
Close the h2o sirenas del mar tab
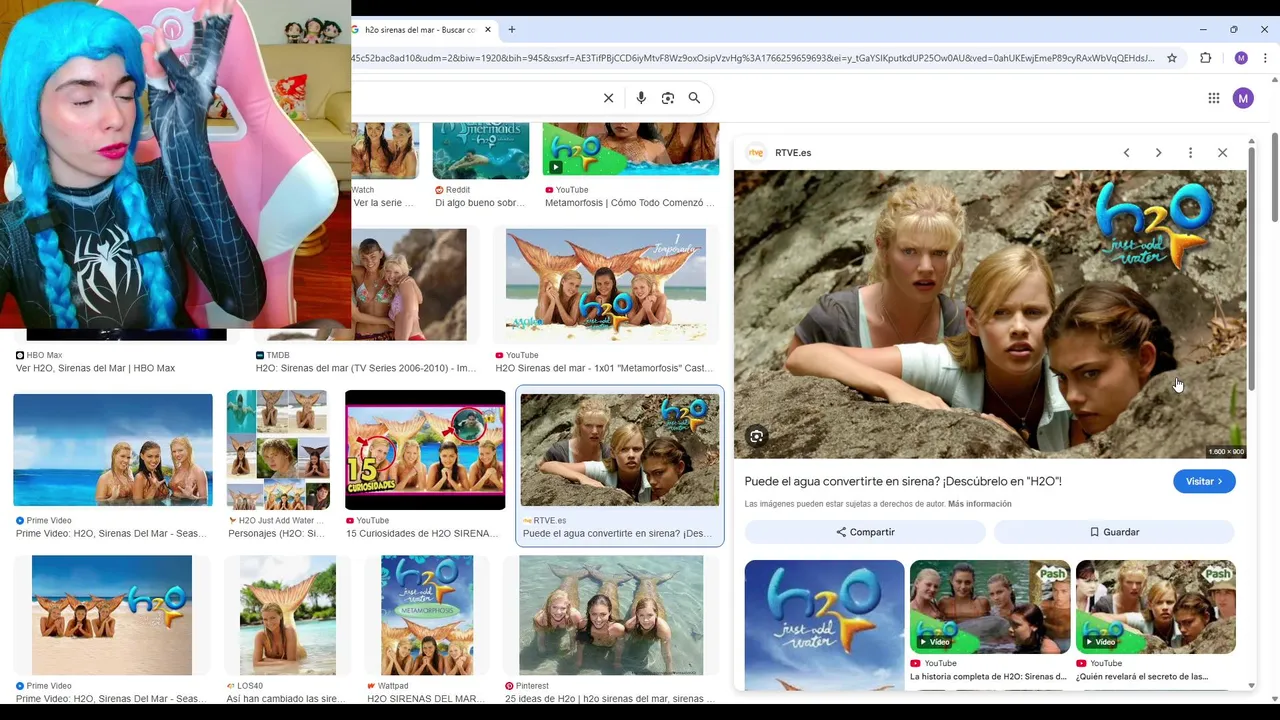pyautogui.click(x=488, y=30)
